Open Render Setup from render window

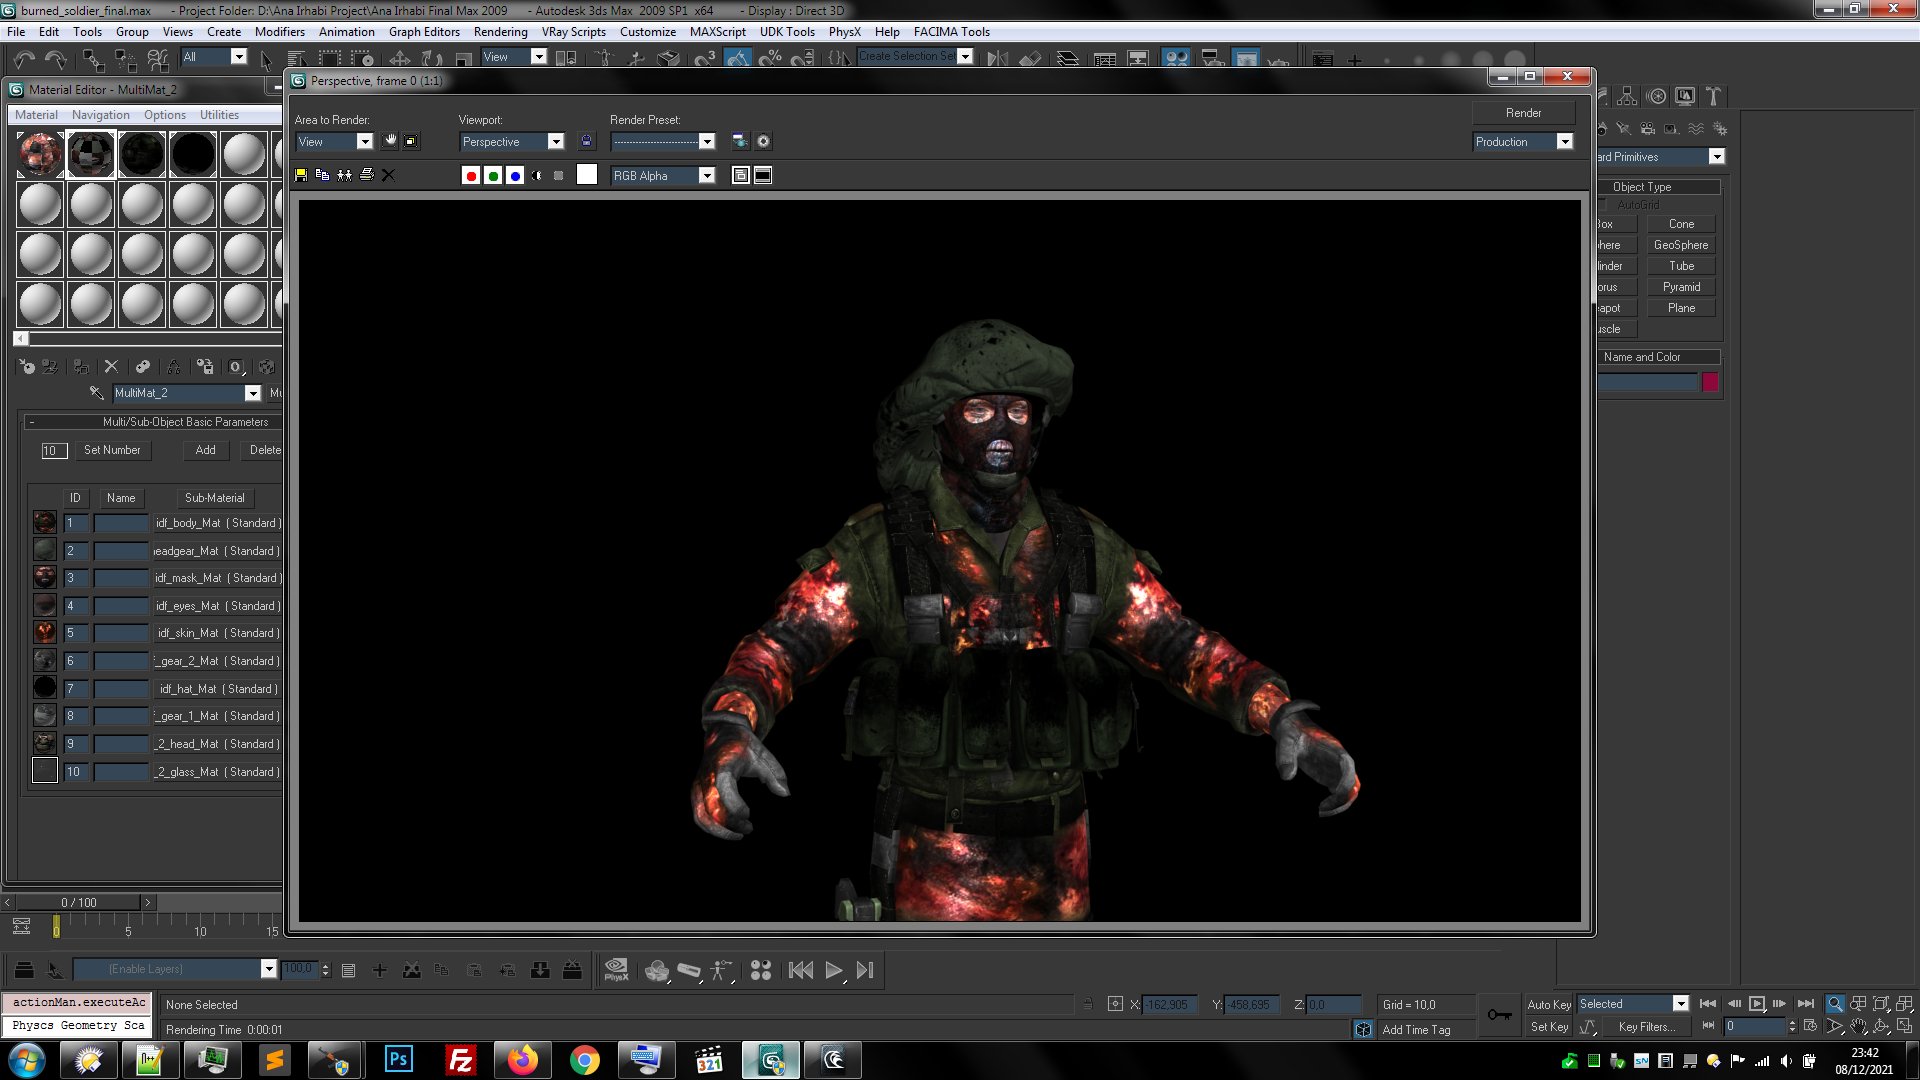[x=739, y=142]
